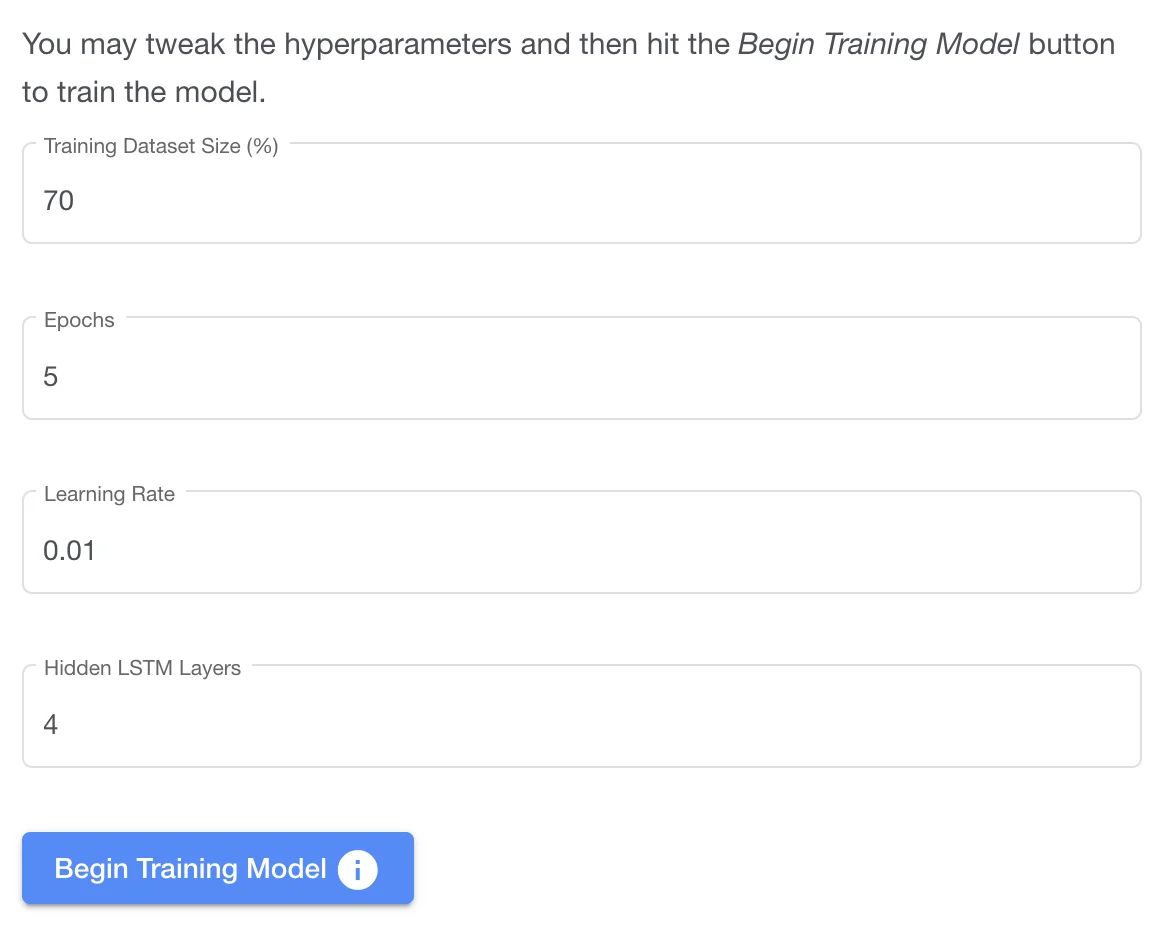1166x952 pixels.
Task: Click the italic Begin Training Model text in the instructions
Action: (878, 45)
